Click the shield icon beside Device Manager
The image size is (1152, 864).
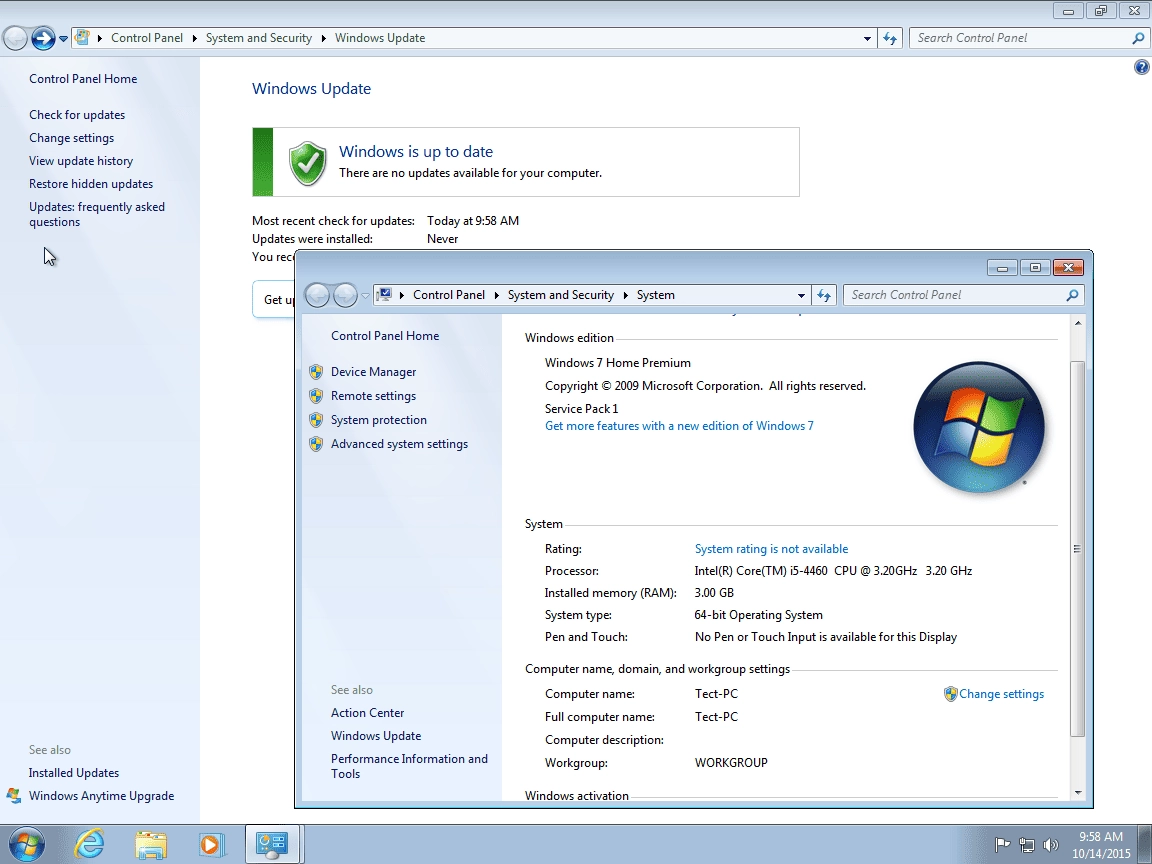tap(316, 372)
